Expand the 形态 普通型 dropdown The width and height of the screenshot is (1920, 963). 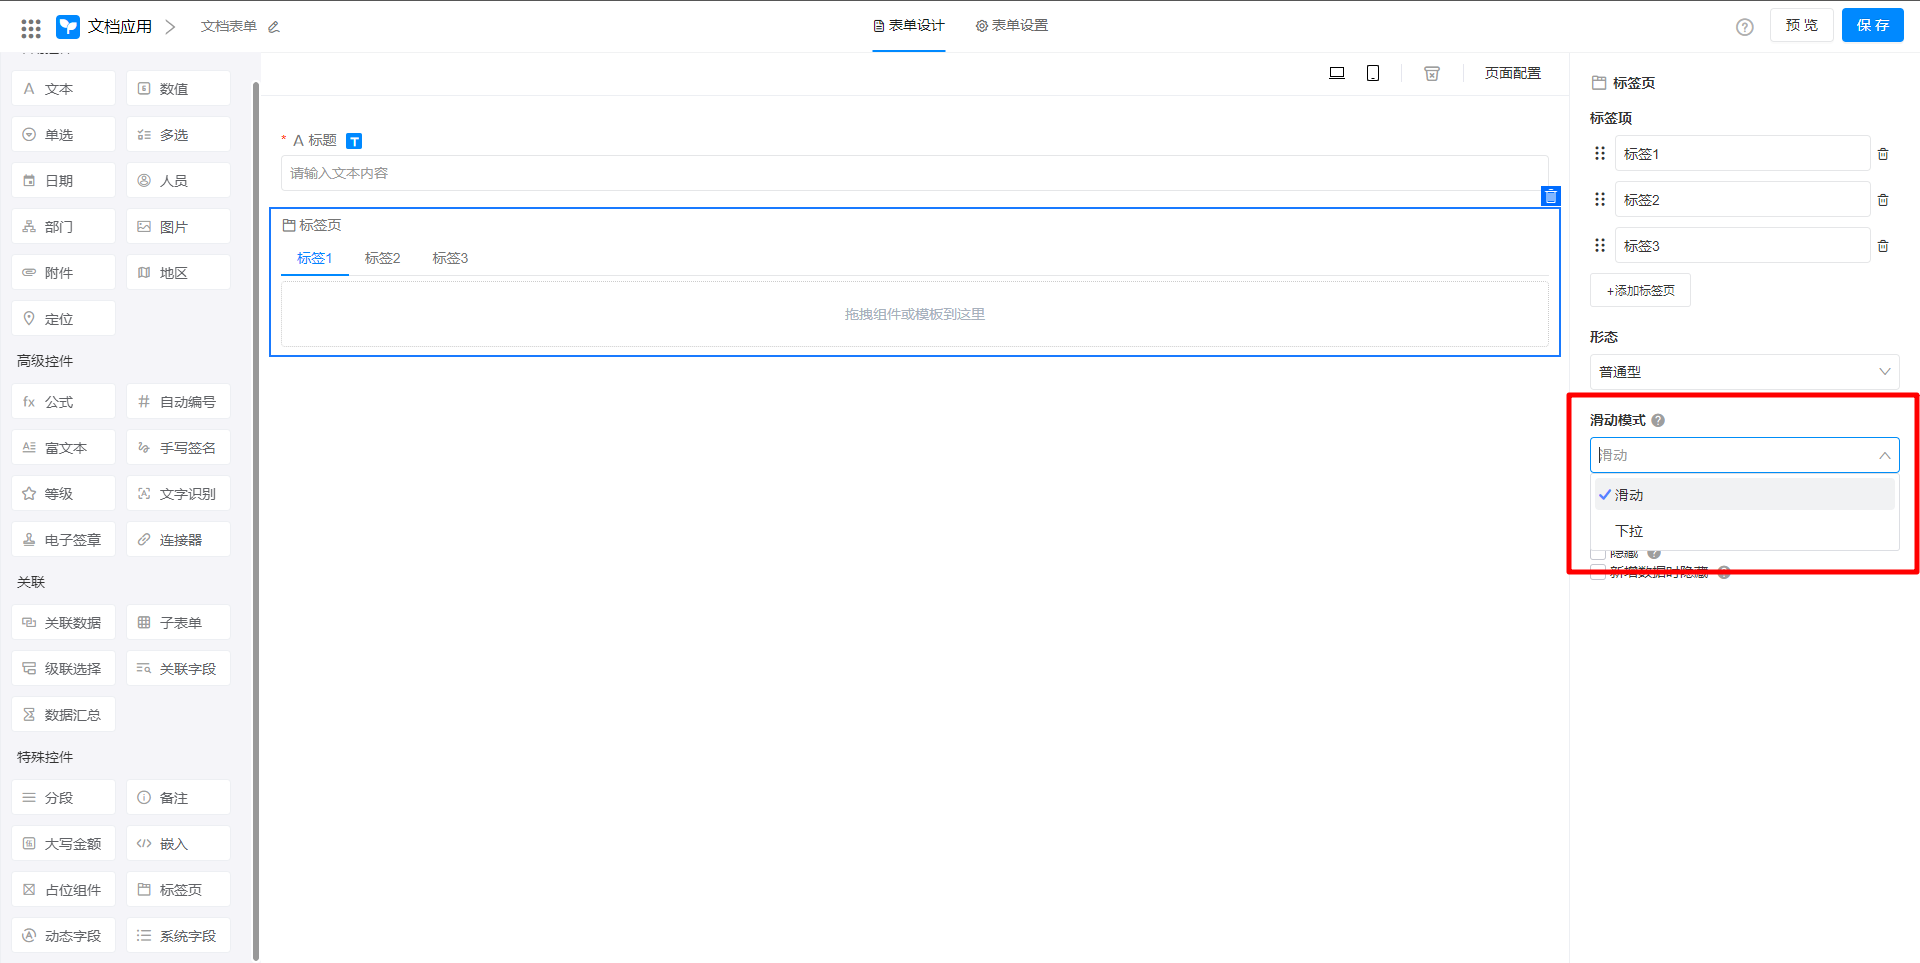coord(1744,372)
